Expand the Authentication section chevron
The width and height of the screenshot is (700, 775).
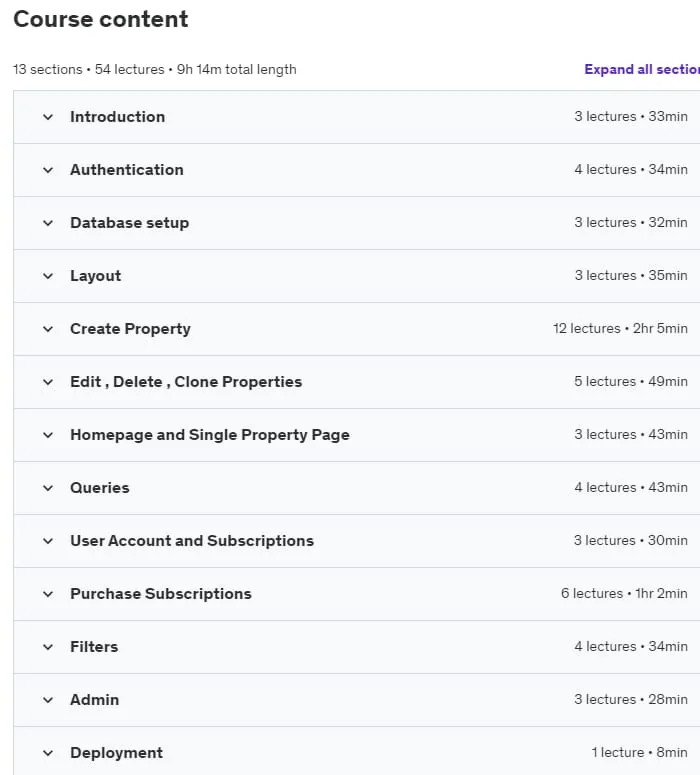point(48,170)
